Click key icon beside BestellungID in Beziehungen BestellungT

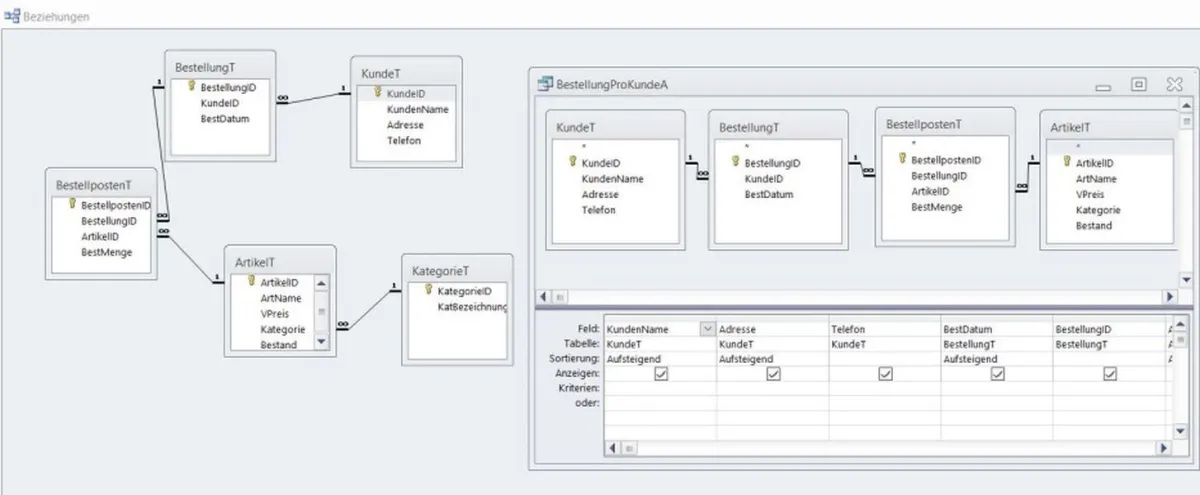coord(191,87)
